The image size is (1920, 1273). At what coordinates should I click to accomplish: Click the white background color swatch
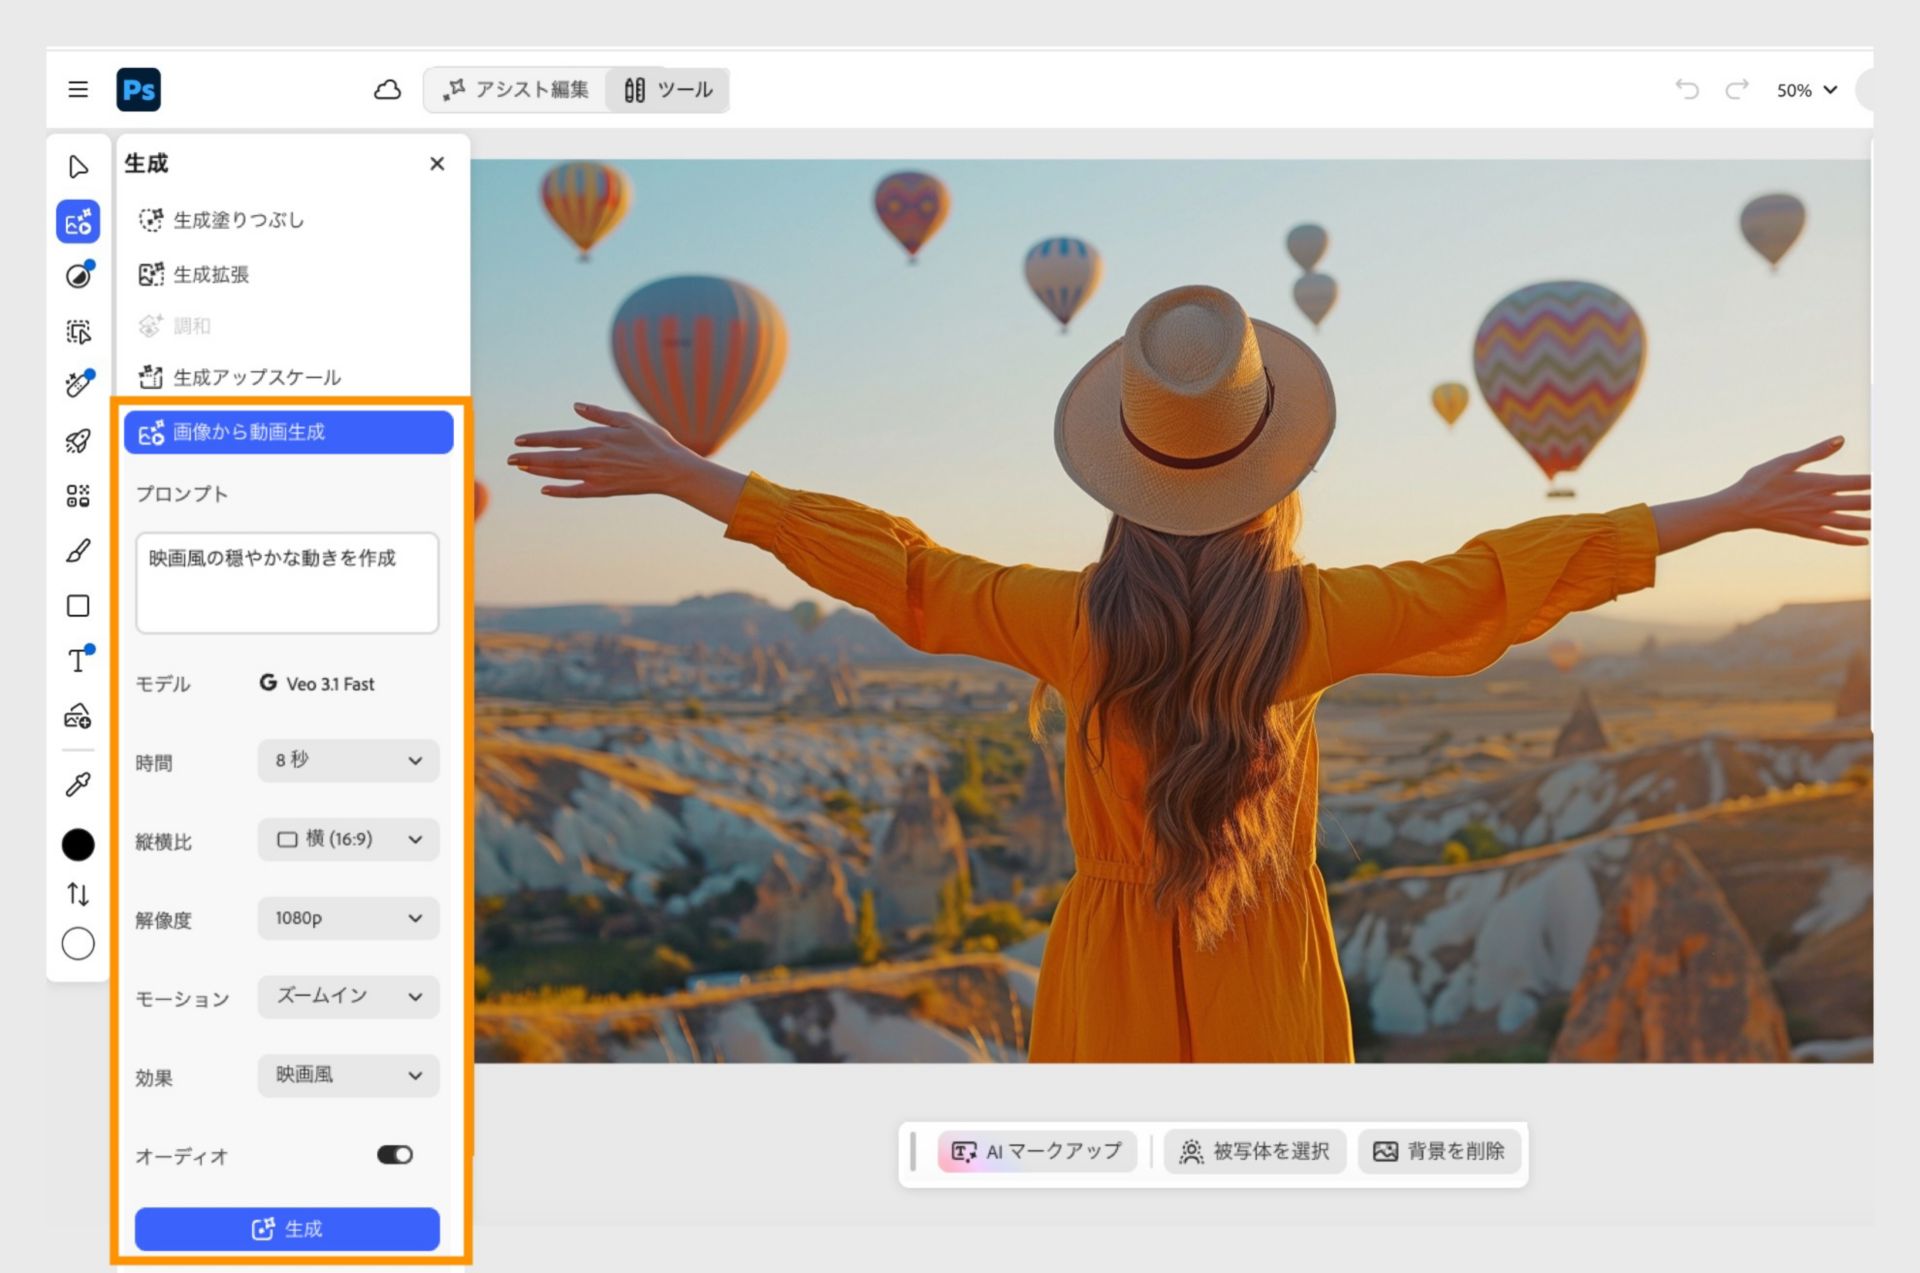click(x=78, y=944)
